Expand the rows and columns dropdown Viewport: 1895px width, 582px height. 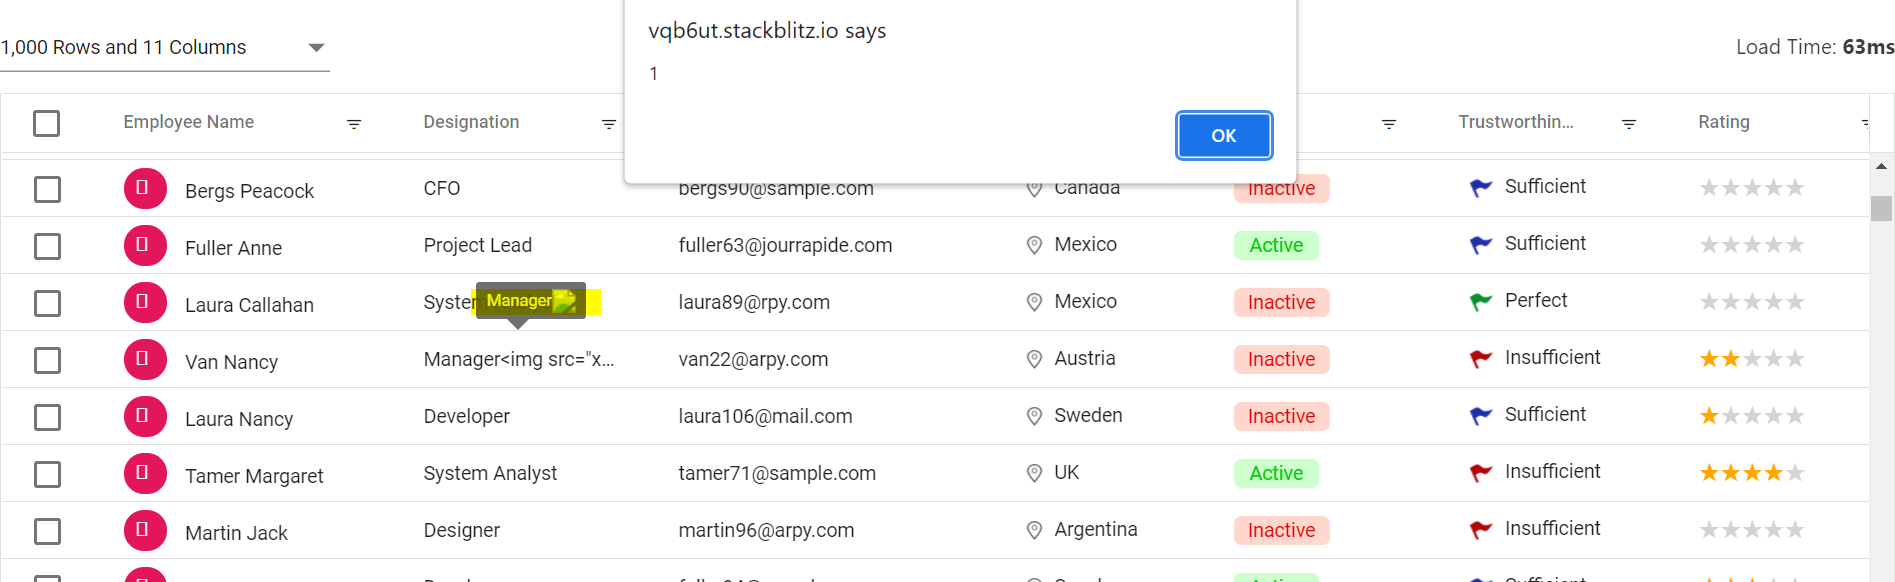coord(316,48)
